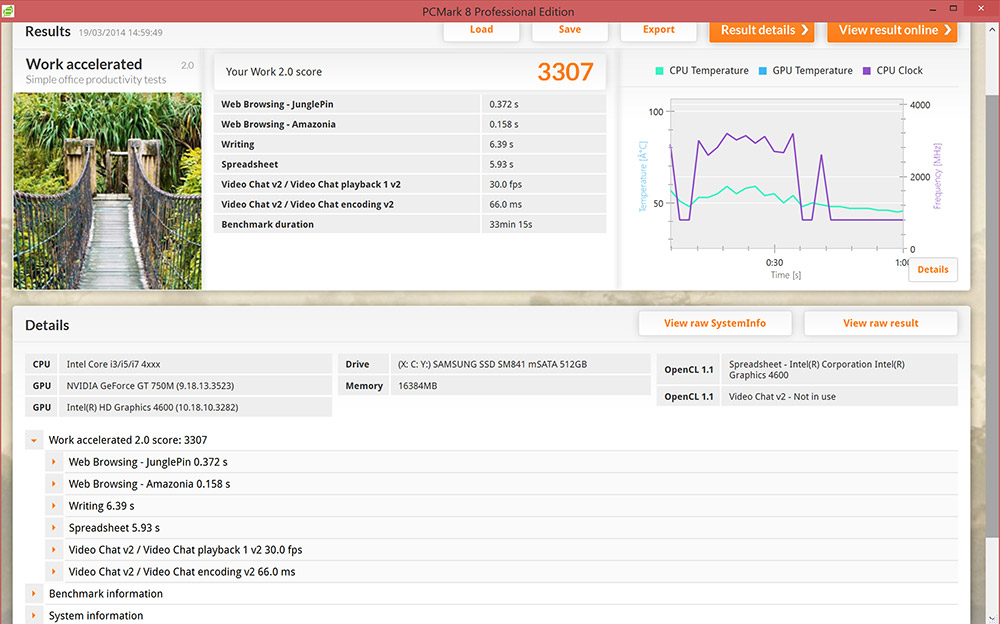Collapse the Work accelerated 2.0 score section
The width and height of the screenshot is (1000, 624).
[35, 440]
